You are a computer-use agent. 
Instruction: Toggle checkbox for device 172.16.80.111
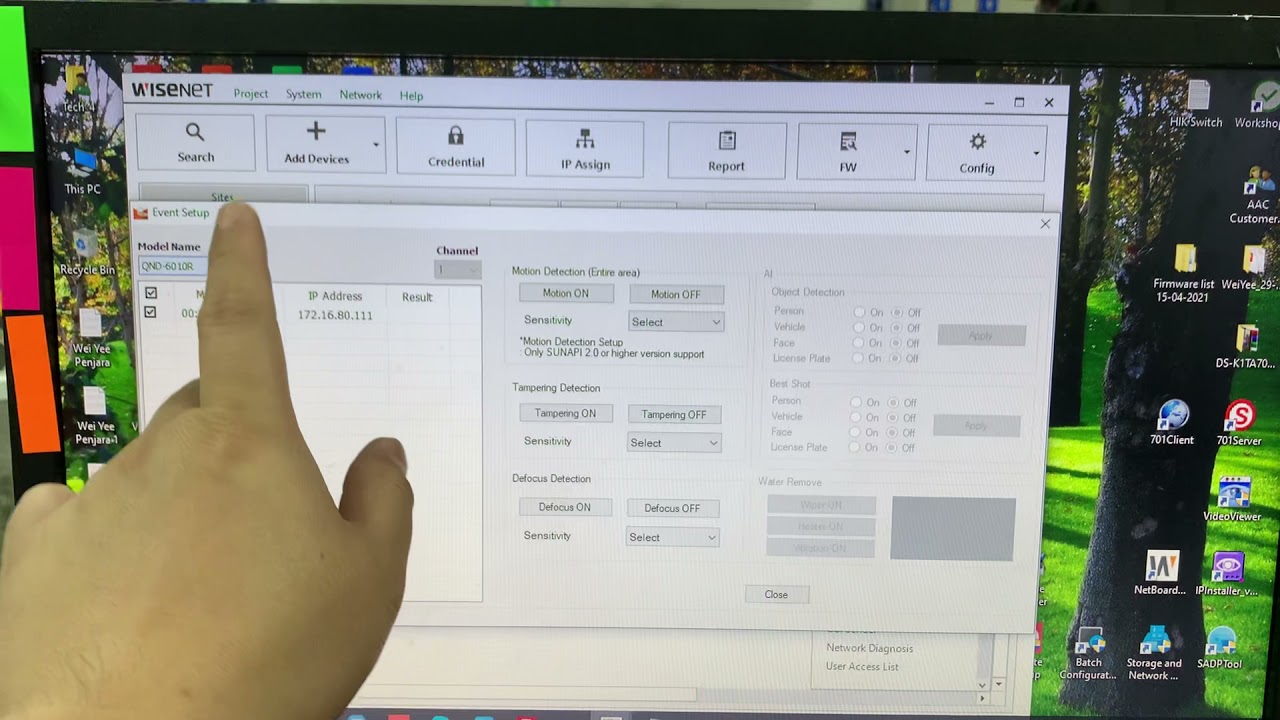[x=150, y=312]
